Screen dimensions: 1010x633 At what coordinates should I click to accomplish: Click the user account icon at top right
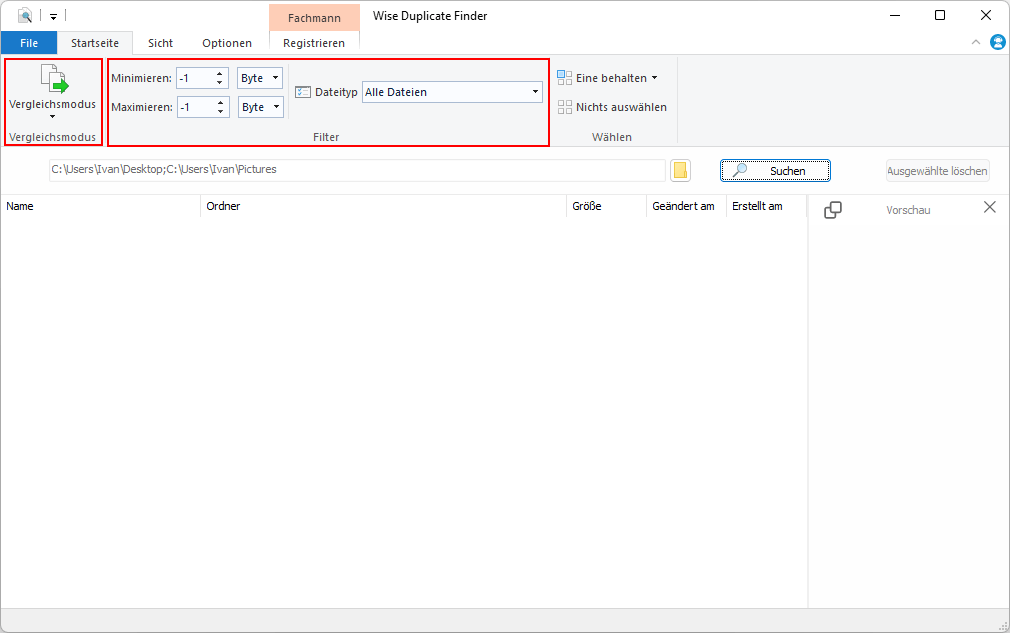click(998, 43)
